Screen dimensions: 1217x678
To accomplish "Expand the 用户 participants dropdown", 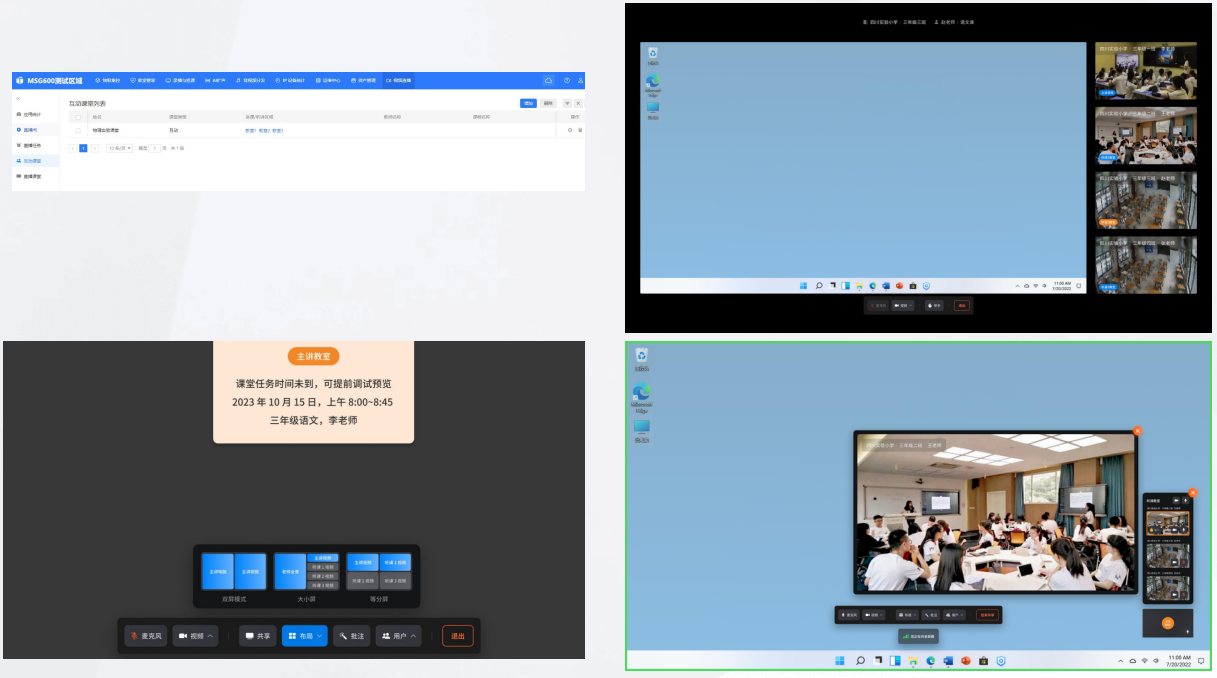I will click(x=396, y=635).
